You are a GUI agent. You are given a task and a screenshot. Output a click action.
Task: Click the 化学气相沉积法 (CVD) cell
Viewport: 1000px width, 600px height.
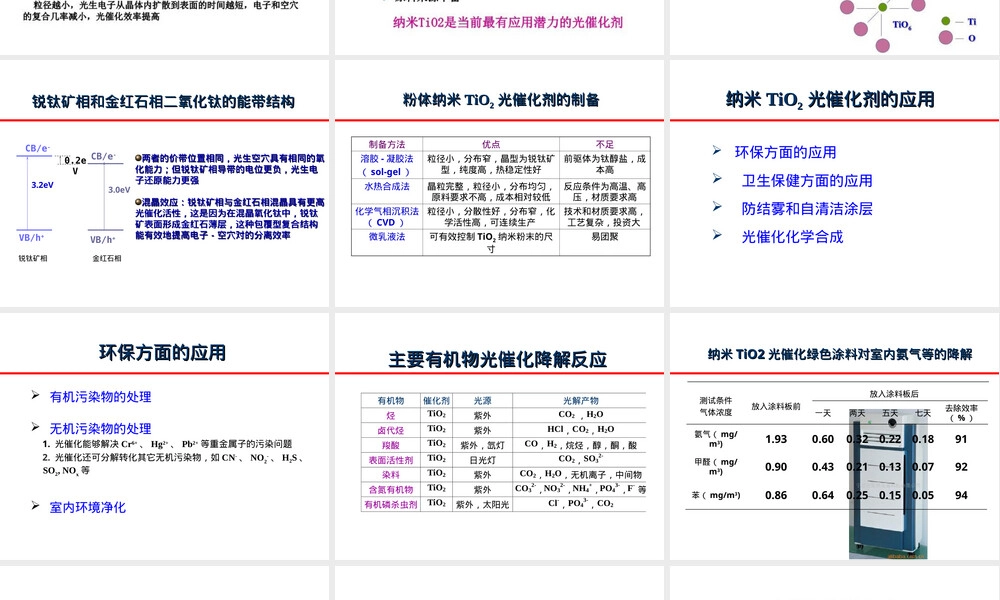pyautogui.click(x=386, y=217)
